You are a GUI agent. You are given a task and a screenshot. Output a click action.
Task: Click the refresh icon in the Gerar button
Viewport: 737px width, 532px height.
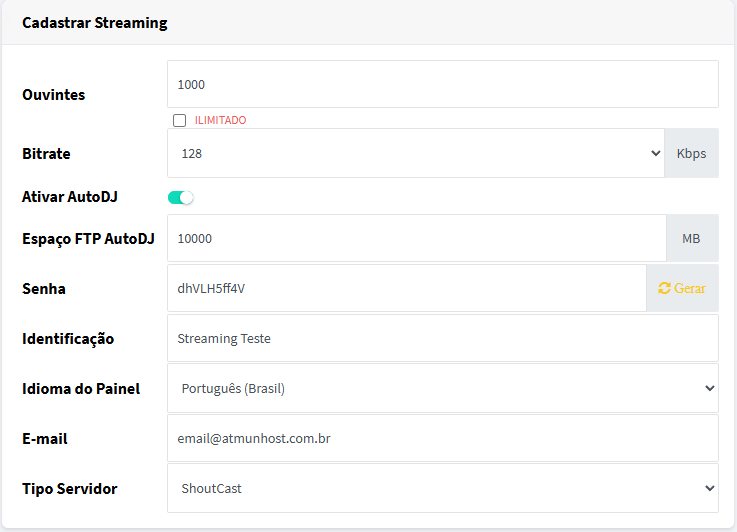click(x=664, y=288)
